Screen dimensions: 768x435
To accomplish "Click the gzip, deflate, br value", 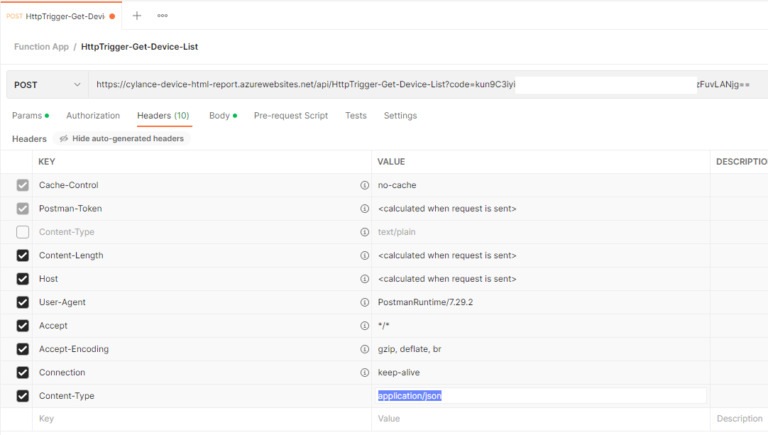I will [x=409, y=349].
